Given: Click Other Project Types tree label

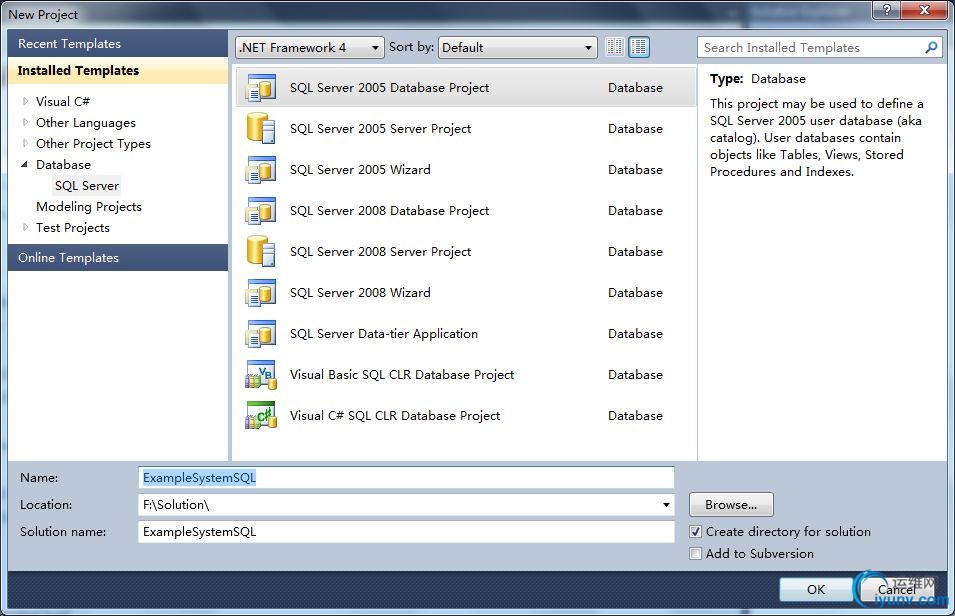Looking at the screenshot, I should (x=93, y=144).
